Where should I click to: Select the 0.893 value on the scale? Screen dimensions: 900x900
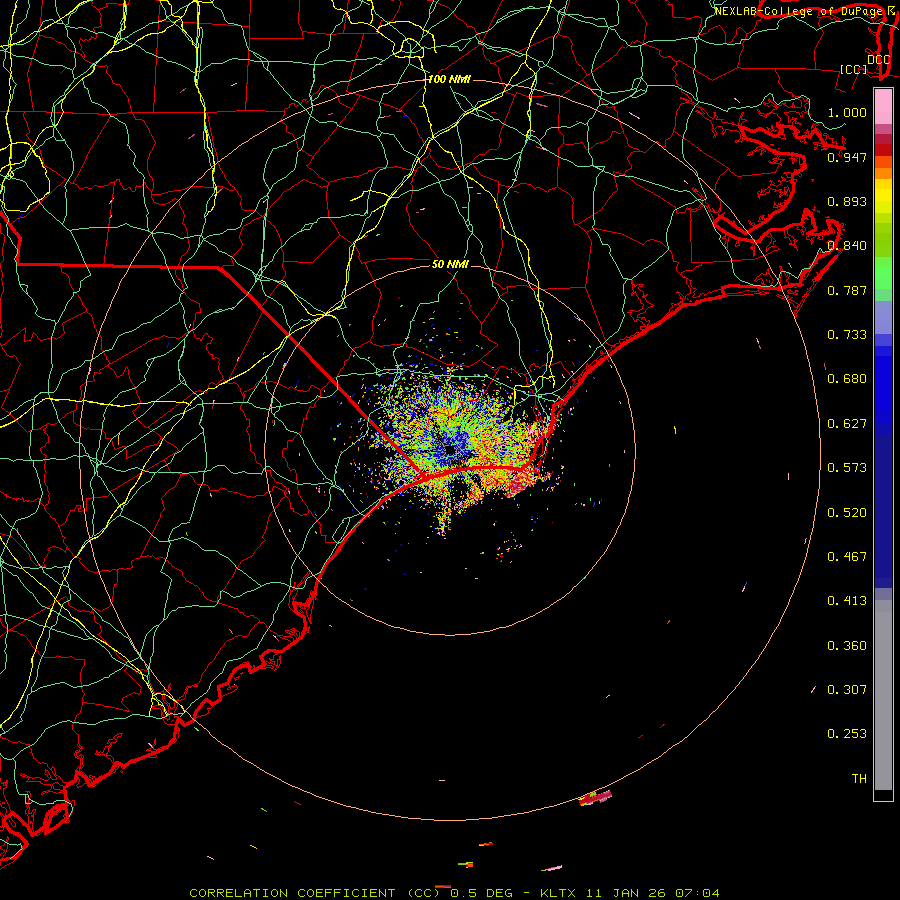tap(847, 201)
